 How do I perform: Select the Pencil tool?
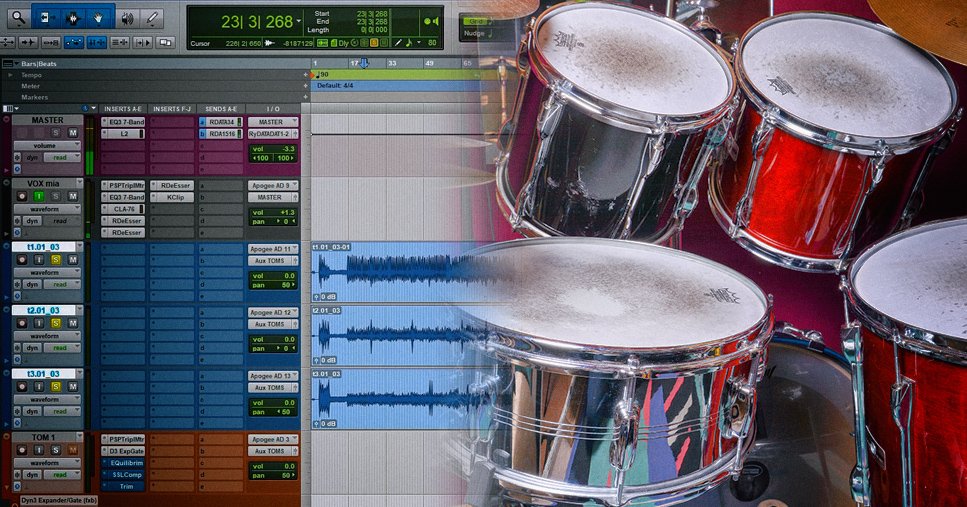152,17
